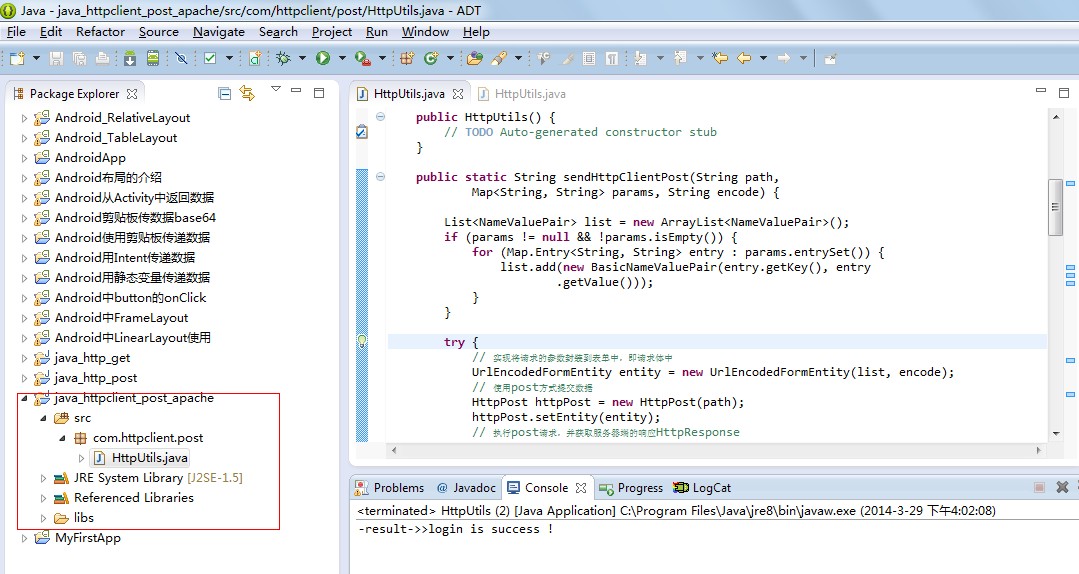Close the Console view tab

pyautogui.click(x=581, y=487)
